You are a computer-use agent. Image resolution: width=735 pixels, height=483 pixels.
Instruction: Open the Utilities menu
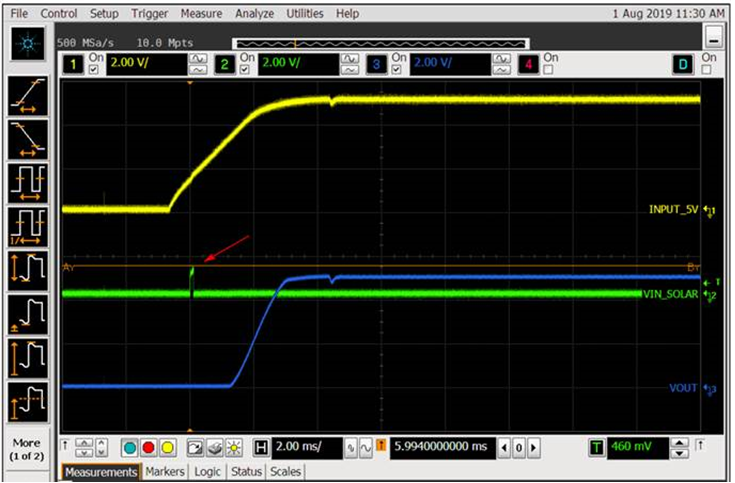pos(305,14)
